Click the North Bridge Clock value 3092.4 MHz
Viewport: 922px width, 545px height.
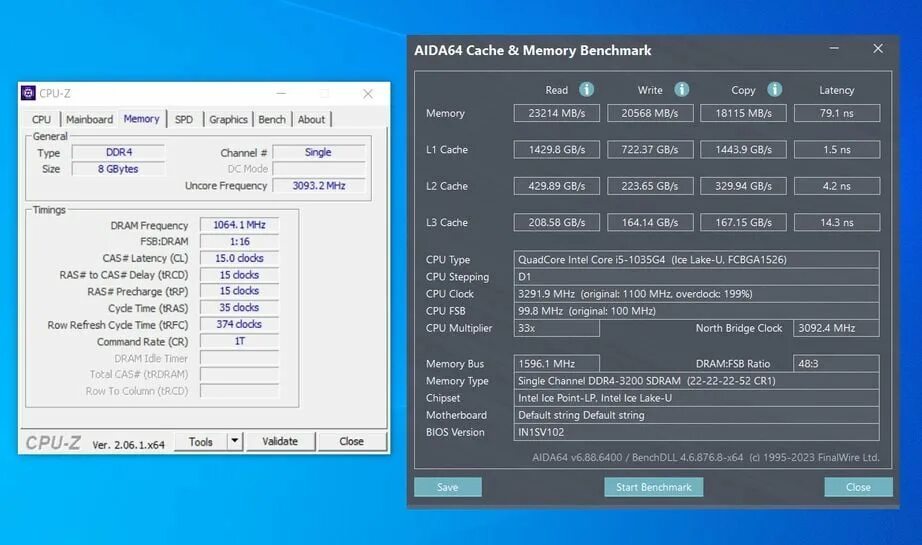836,328
